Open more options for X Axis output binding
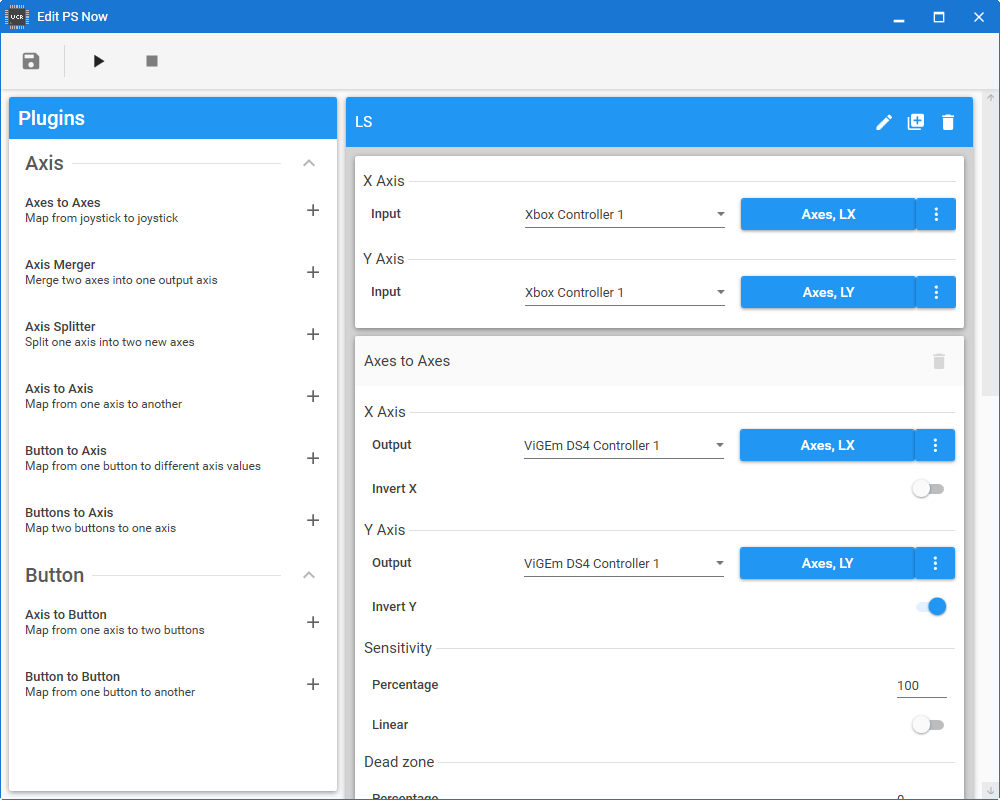The image size is (1000, 800). click(935, 445)
